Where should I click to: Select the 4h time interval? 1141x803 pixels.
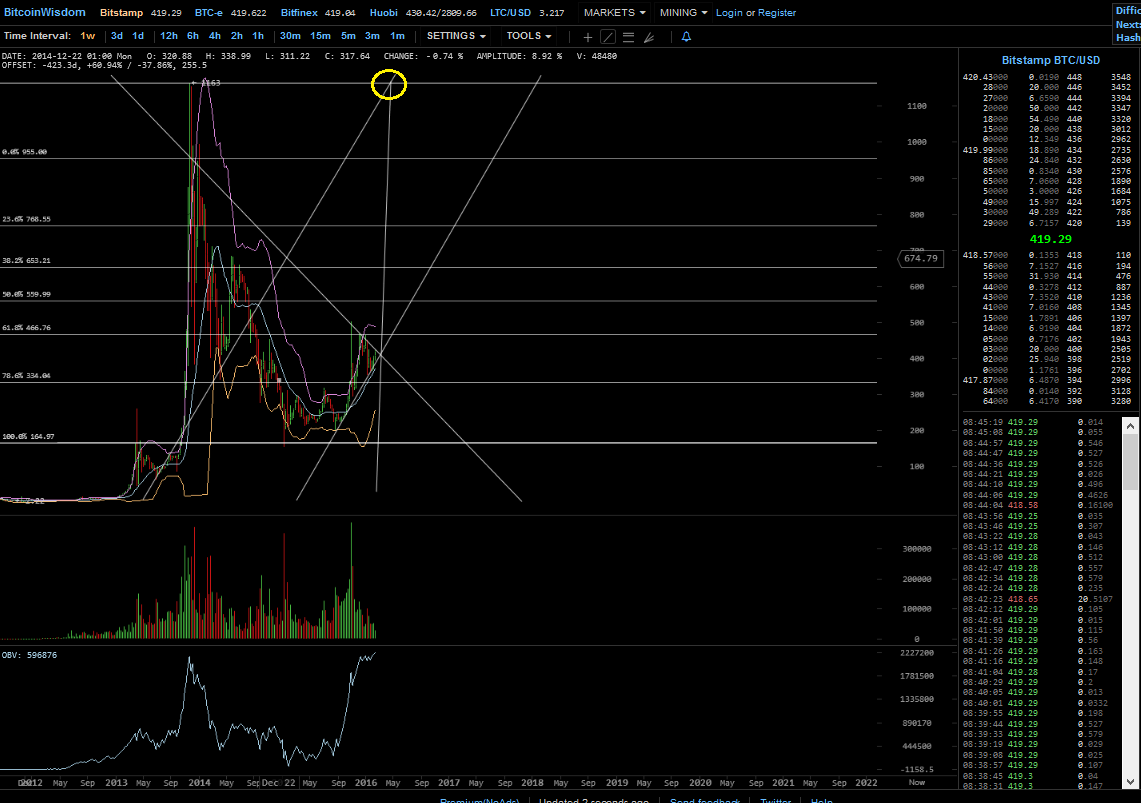[x=215, y=36]
